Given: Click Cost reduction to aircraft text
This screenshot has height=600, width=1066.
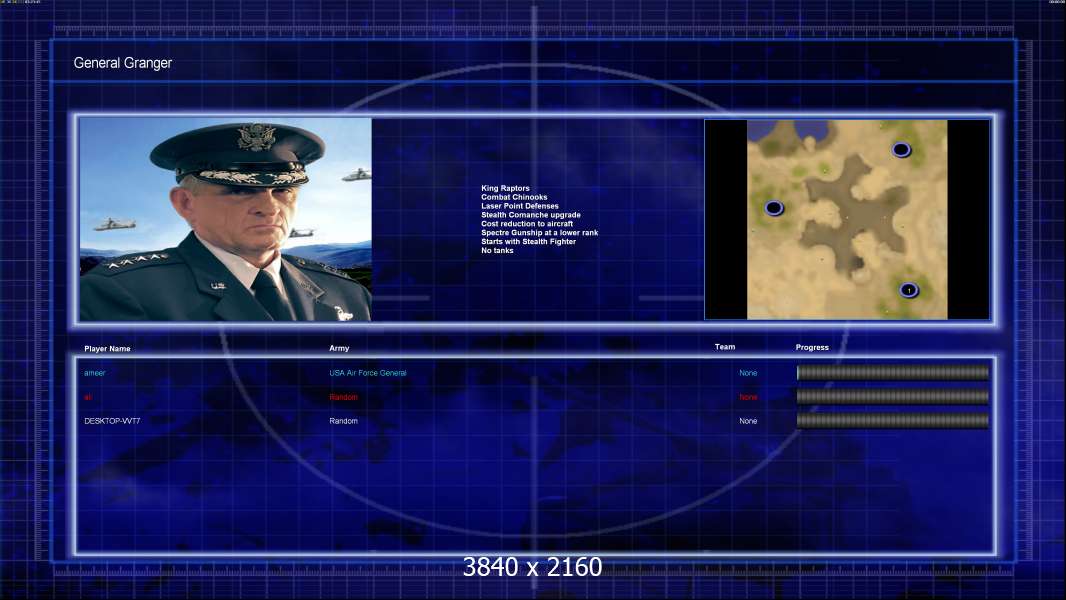Looking at the screenshot, I should click(527, 224).
